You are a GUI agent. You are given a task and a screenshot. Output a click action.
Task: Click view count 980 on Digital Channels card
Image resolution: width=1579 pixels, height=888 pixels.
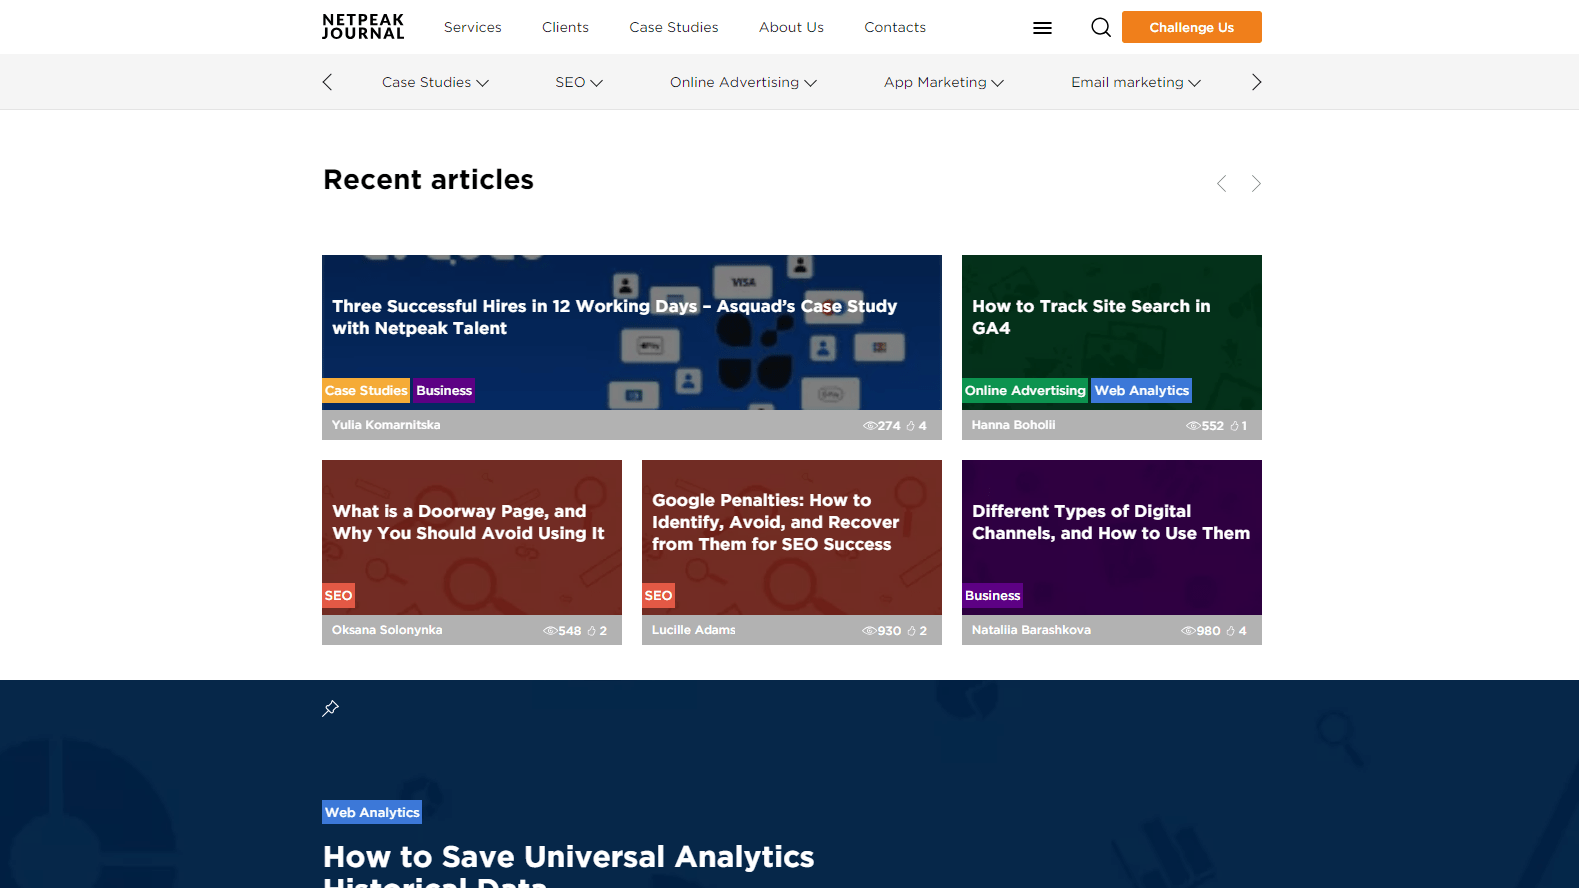[x=1208, y=631]
